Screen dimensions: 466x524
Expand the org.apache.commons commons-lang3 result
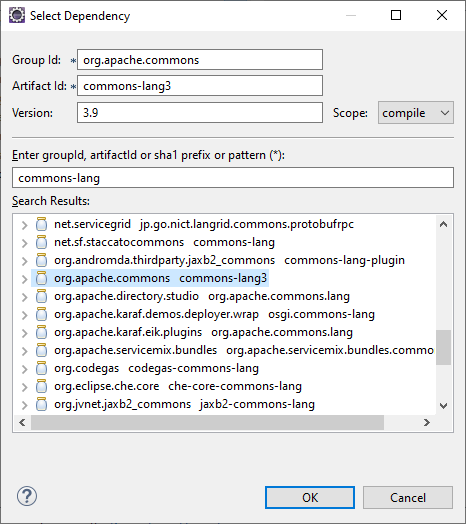pyautogui.click(x=24, y=279)
